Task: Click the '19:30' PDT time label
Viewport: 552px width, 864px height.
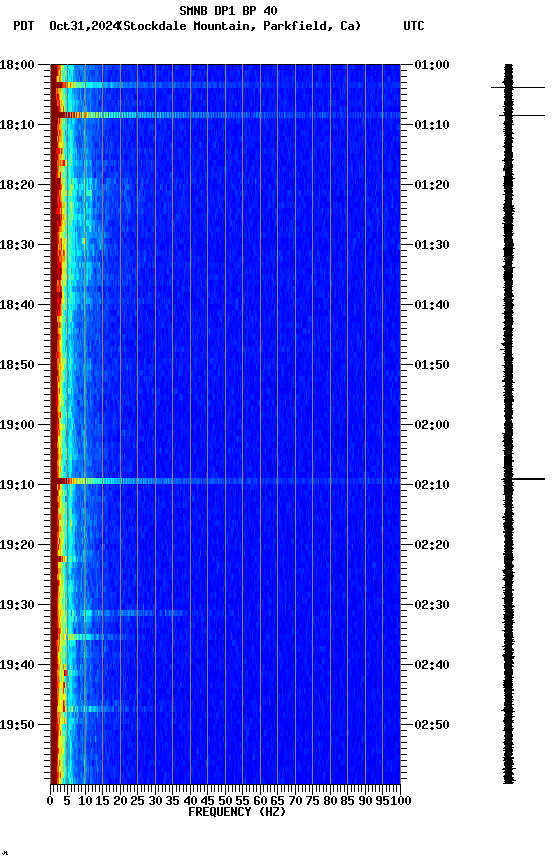Action: [17, 605]
